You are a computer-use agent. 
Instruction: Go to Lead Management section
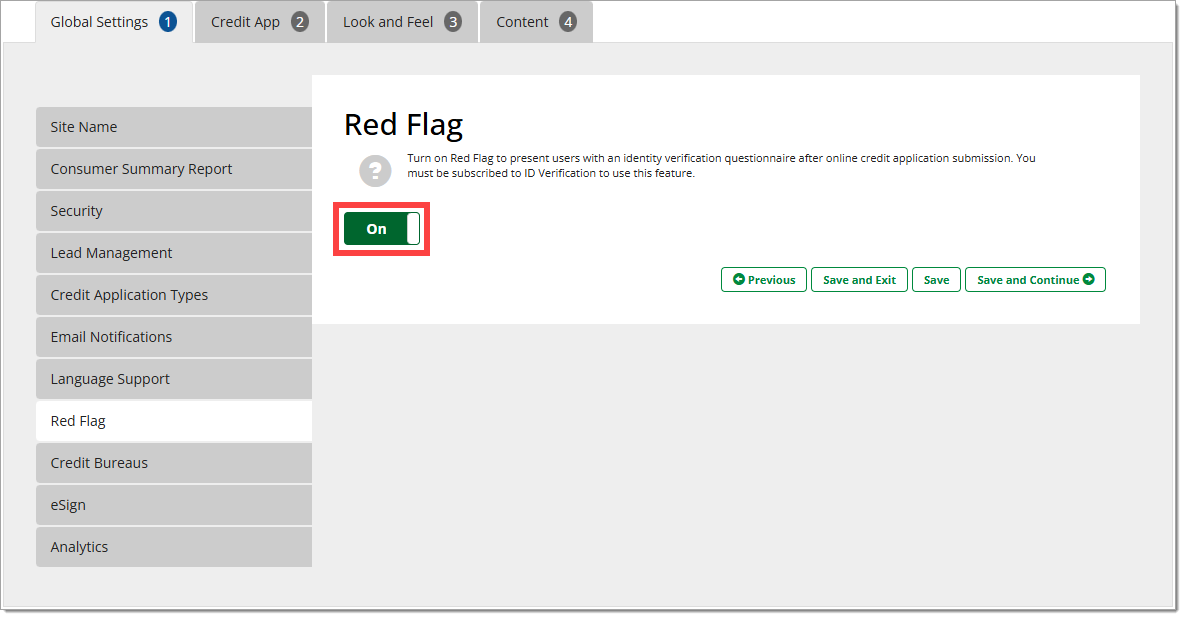point(174,253)
